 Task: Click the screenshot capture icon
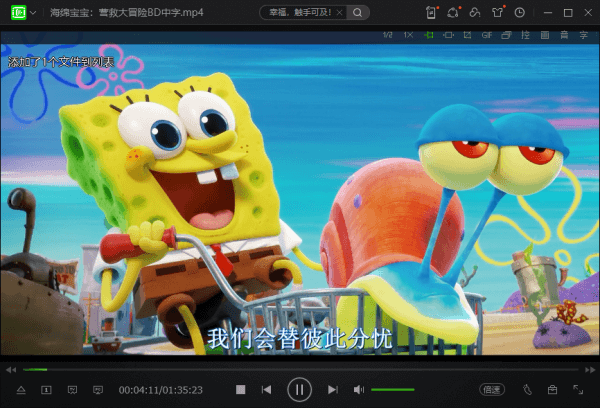467,35
